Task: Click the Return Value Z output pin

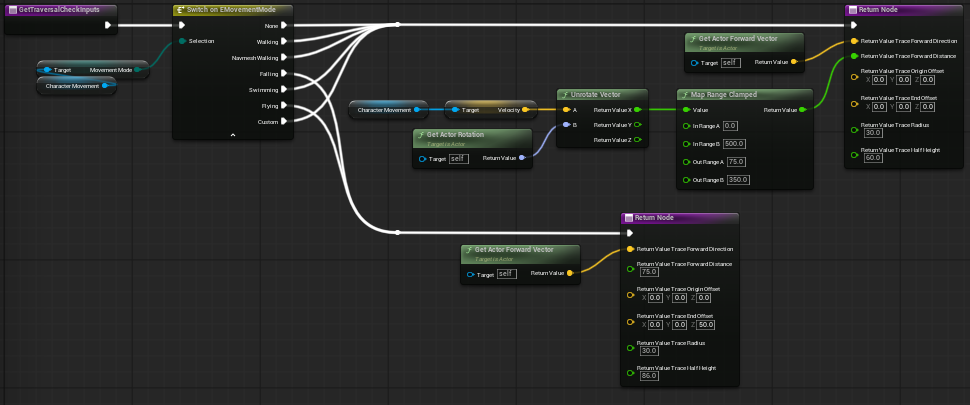Action: tap(638, 140)
